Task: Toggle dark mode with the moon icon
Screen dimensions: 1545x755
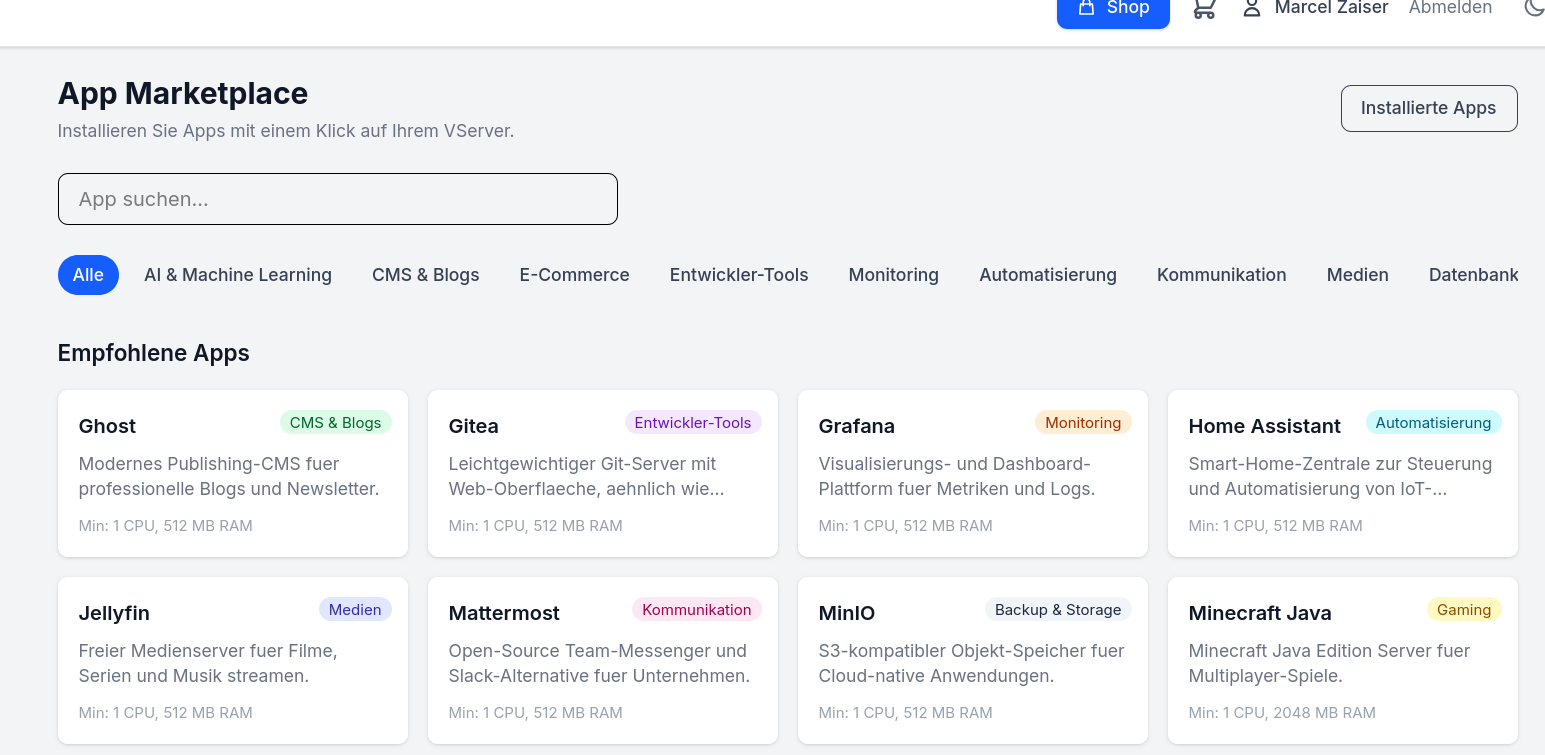Action: click(1534, 8)
